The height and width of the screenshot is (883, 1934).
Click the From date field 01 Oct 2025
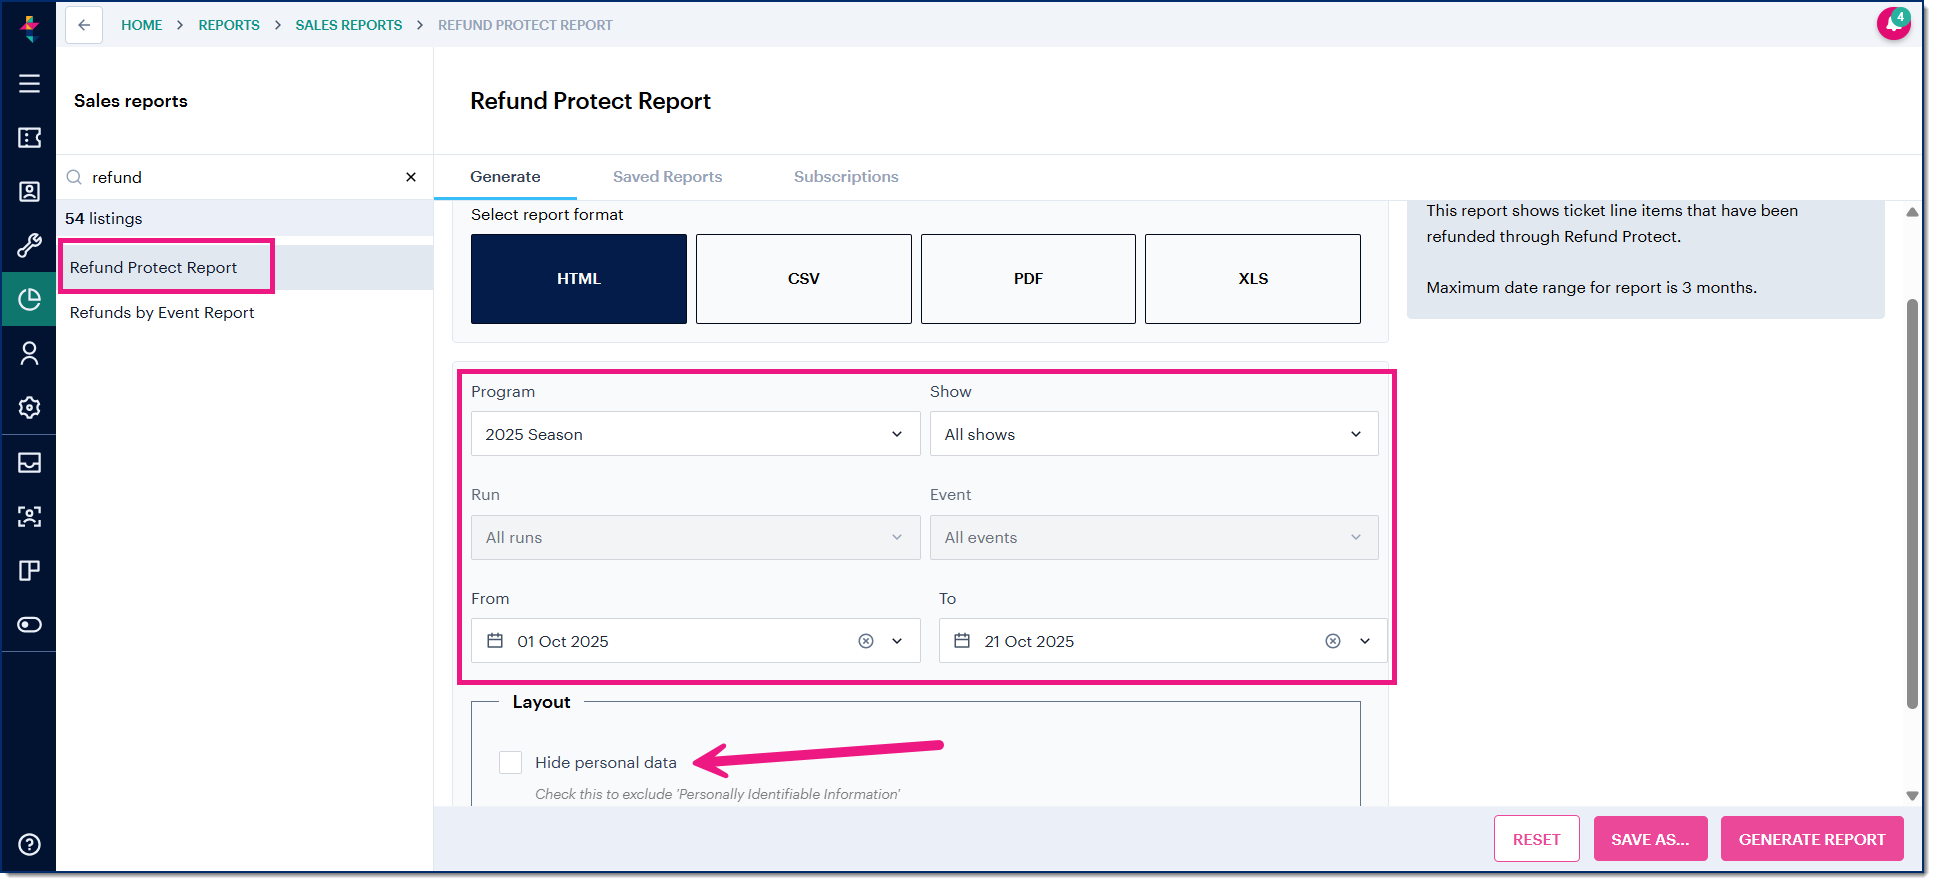tap(695, 641)
